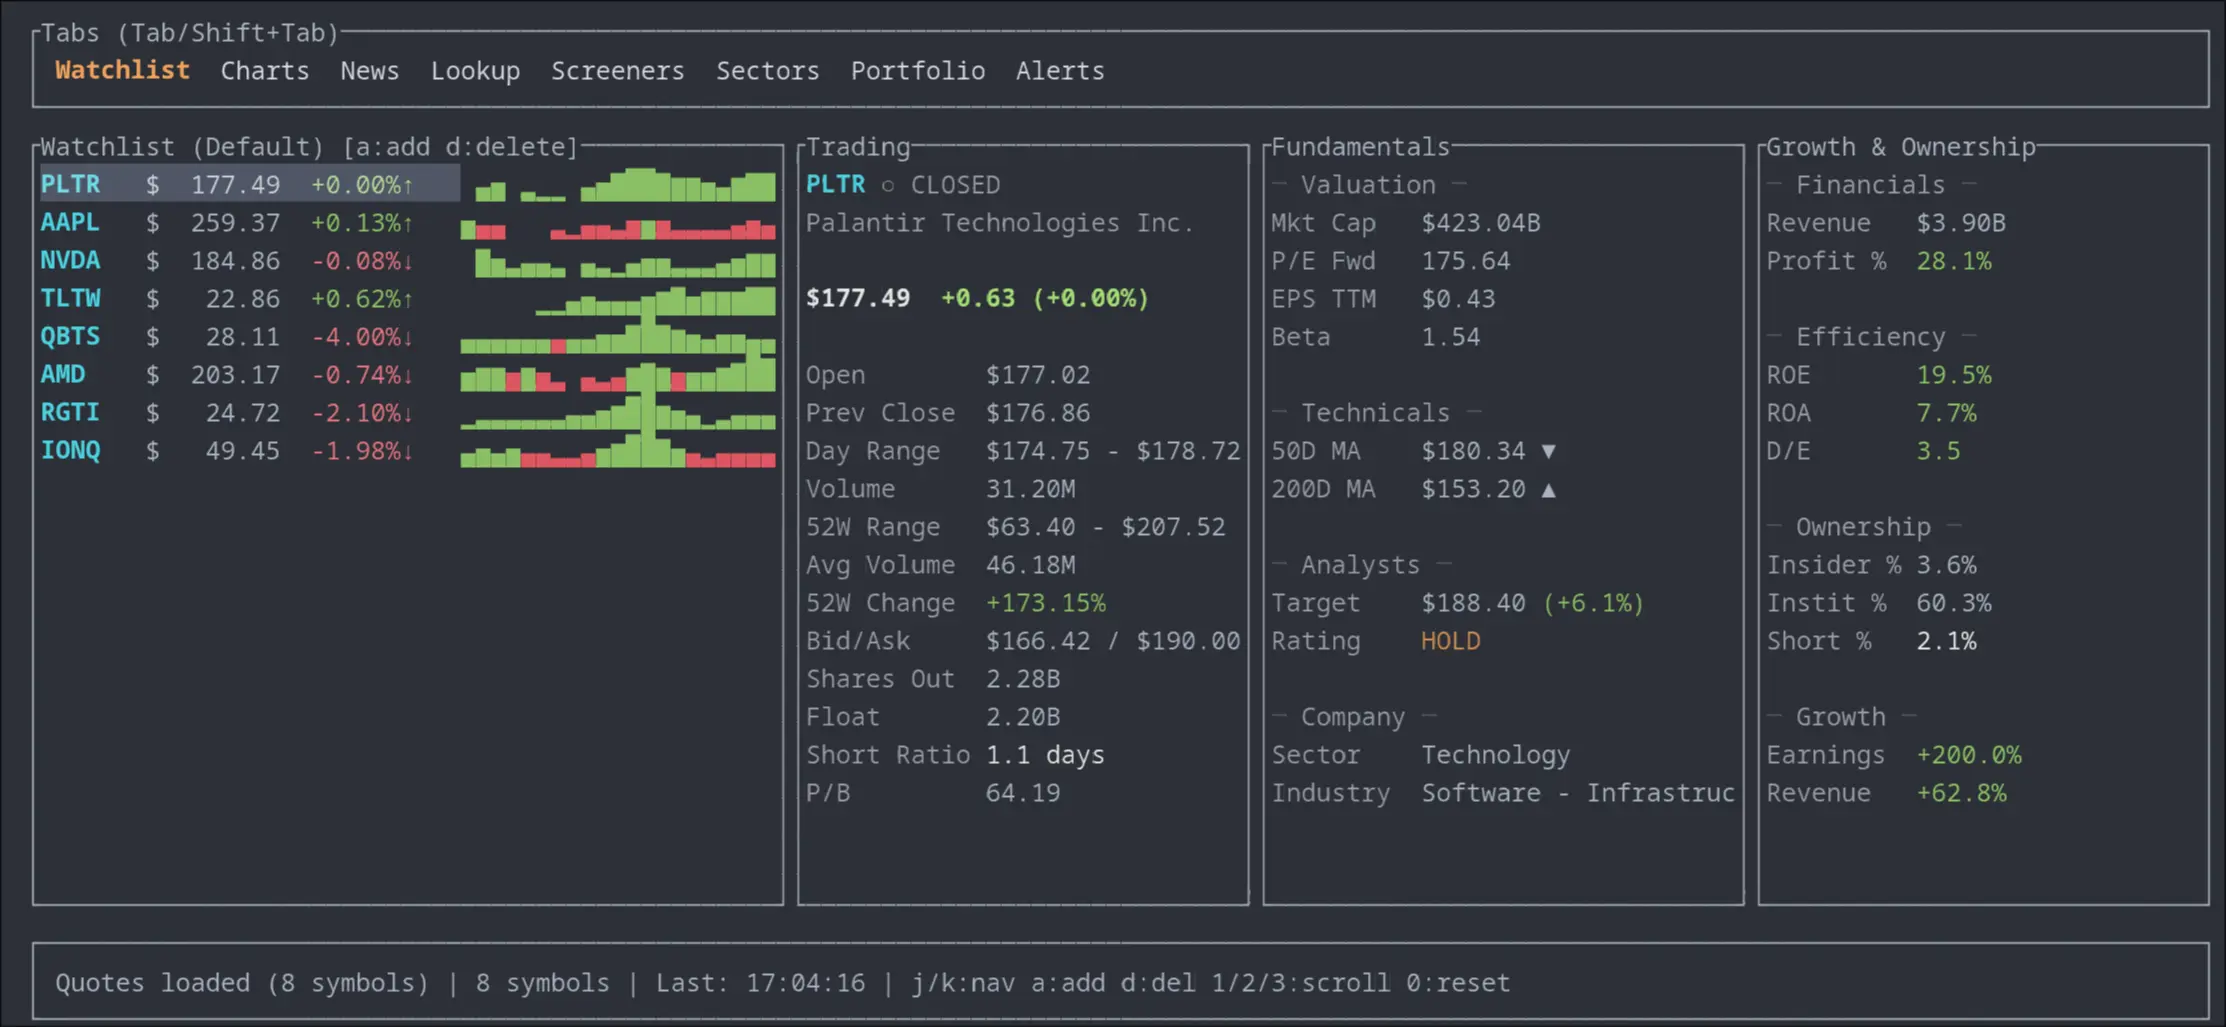Screen dimensions: 2226x1027
Task: Open the Portfolio tab
Action: click(917, 70)
